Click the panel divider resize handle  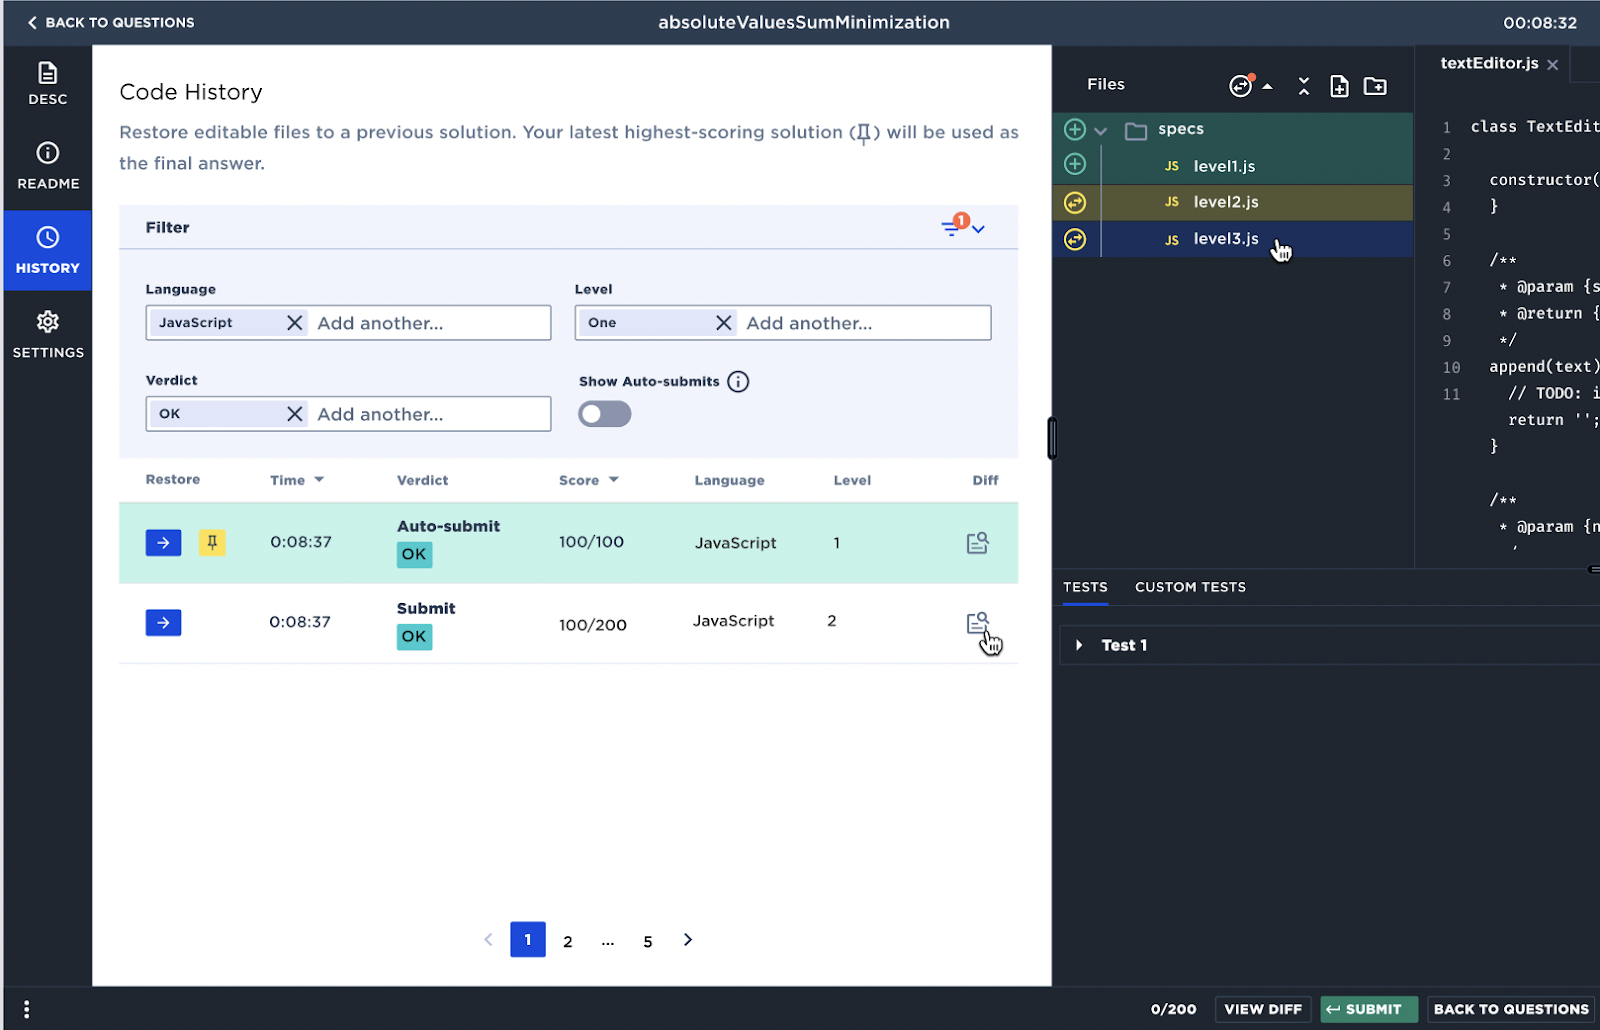point(1052,438)
